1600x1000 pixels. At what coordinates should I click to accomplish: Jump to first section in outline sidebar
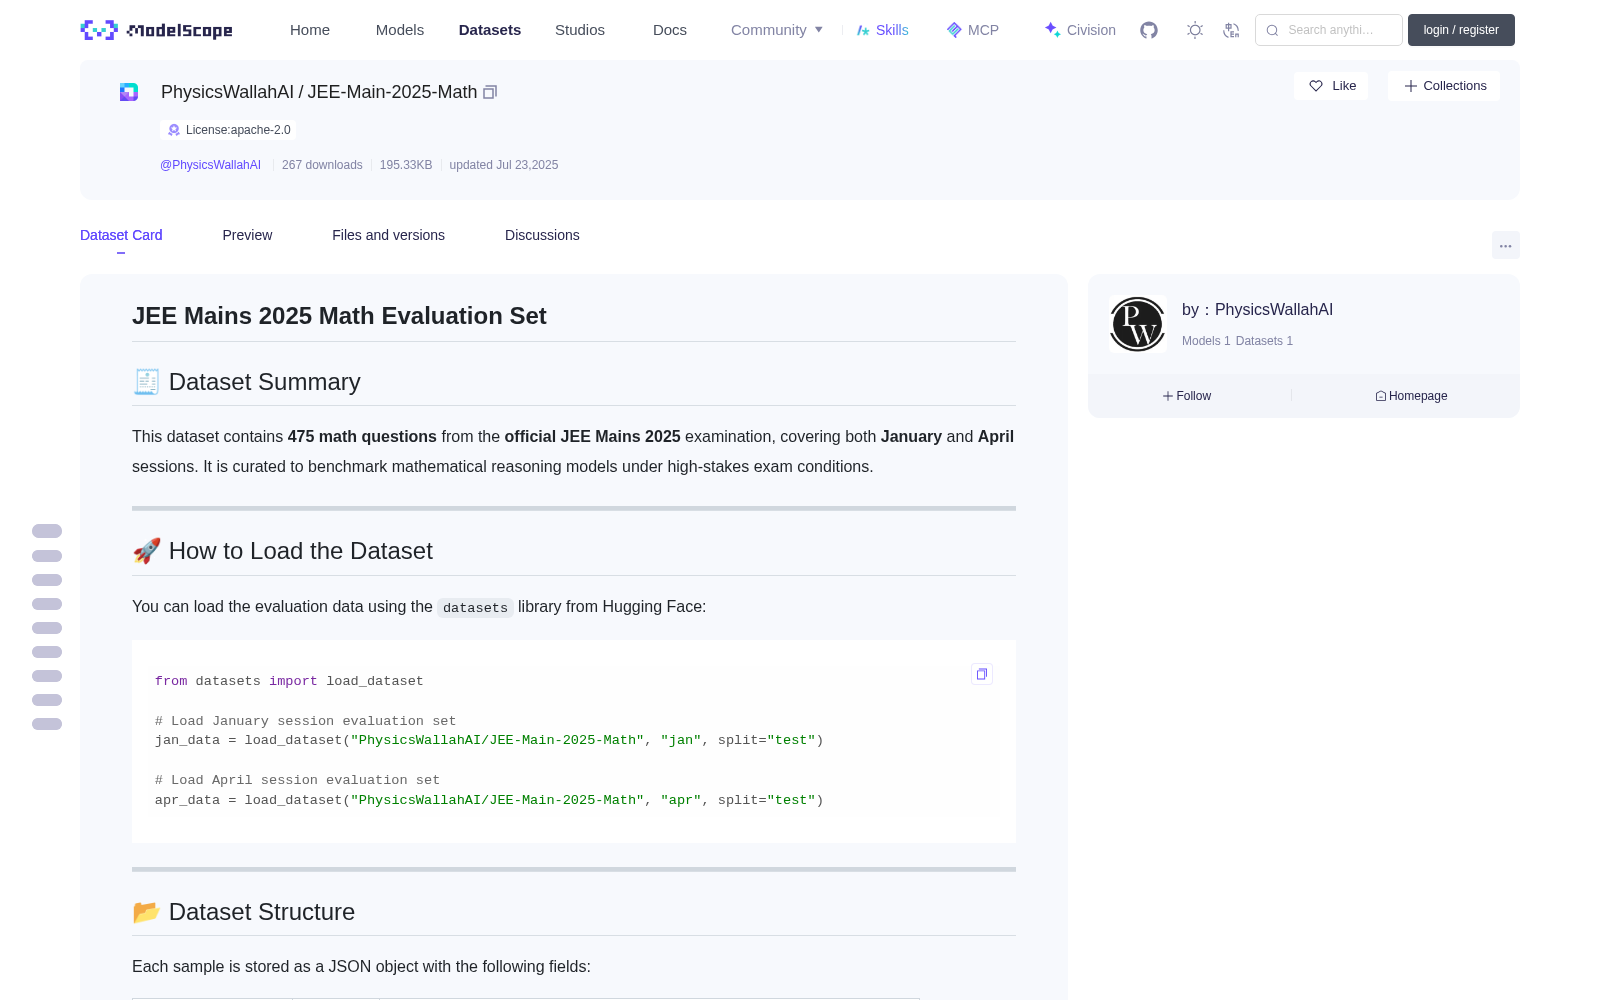pos(47,531)
